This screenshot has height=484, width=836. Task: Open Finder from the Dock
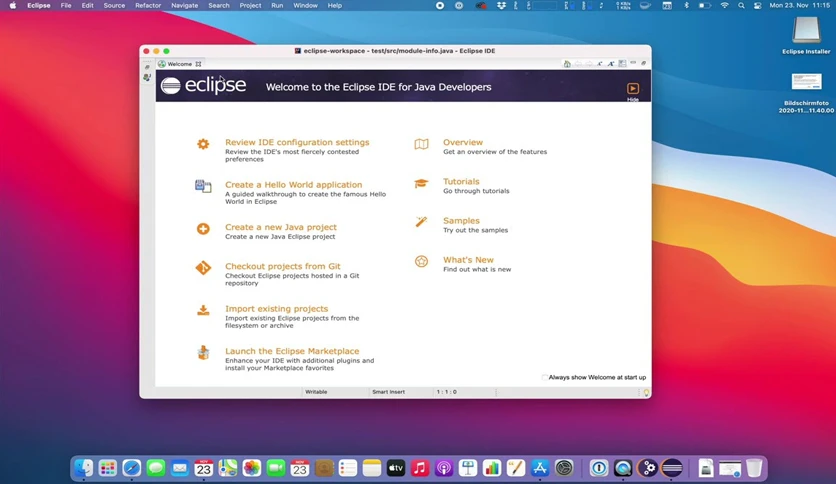point(83,469)
